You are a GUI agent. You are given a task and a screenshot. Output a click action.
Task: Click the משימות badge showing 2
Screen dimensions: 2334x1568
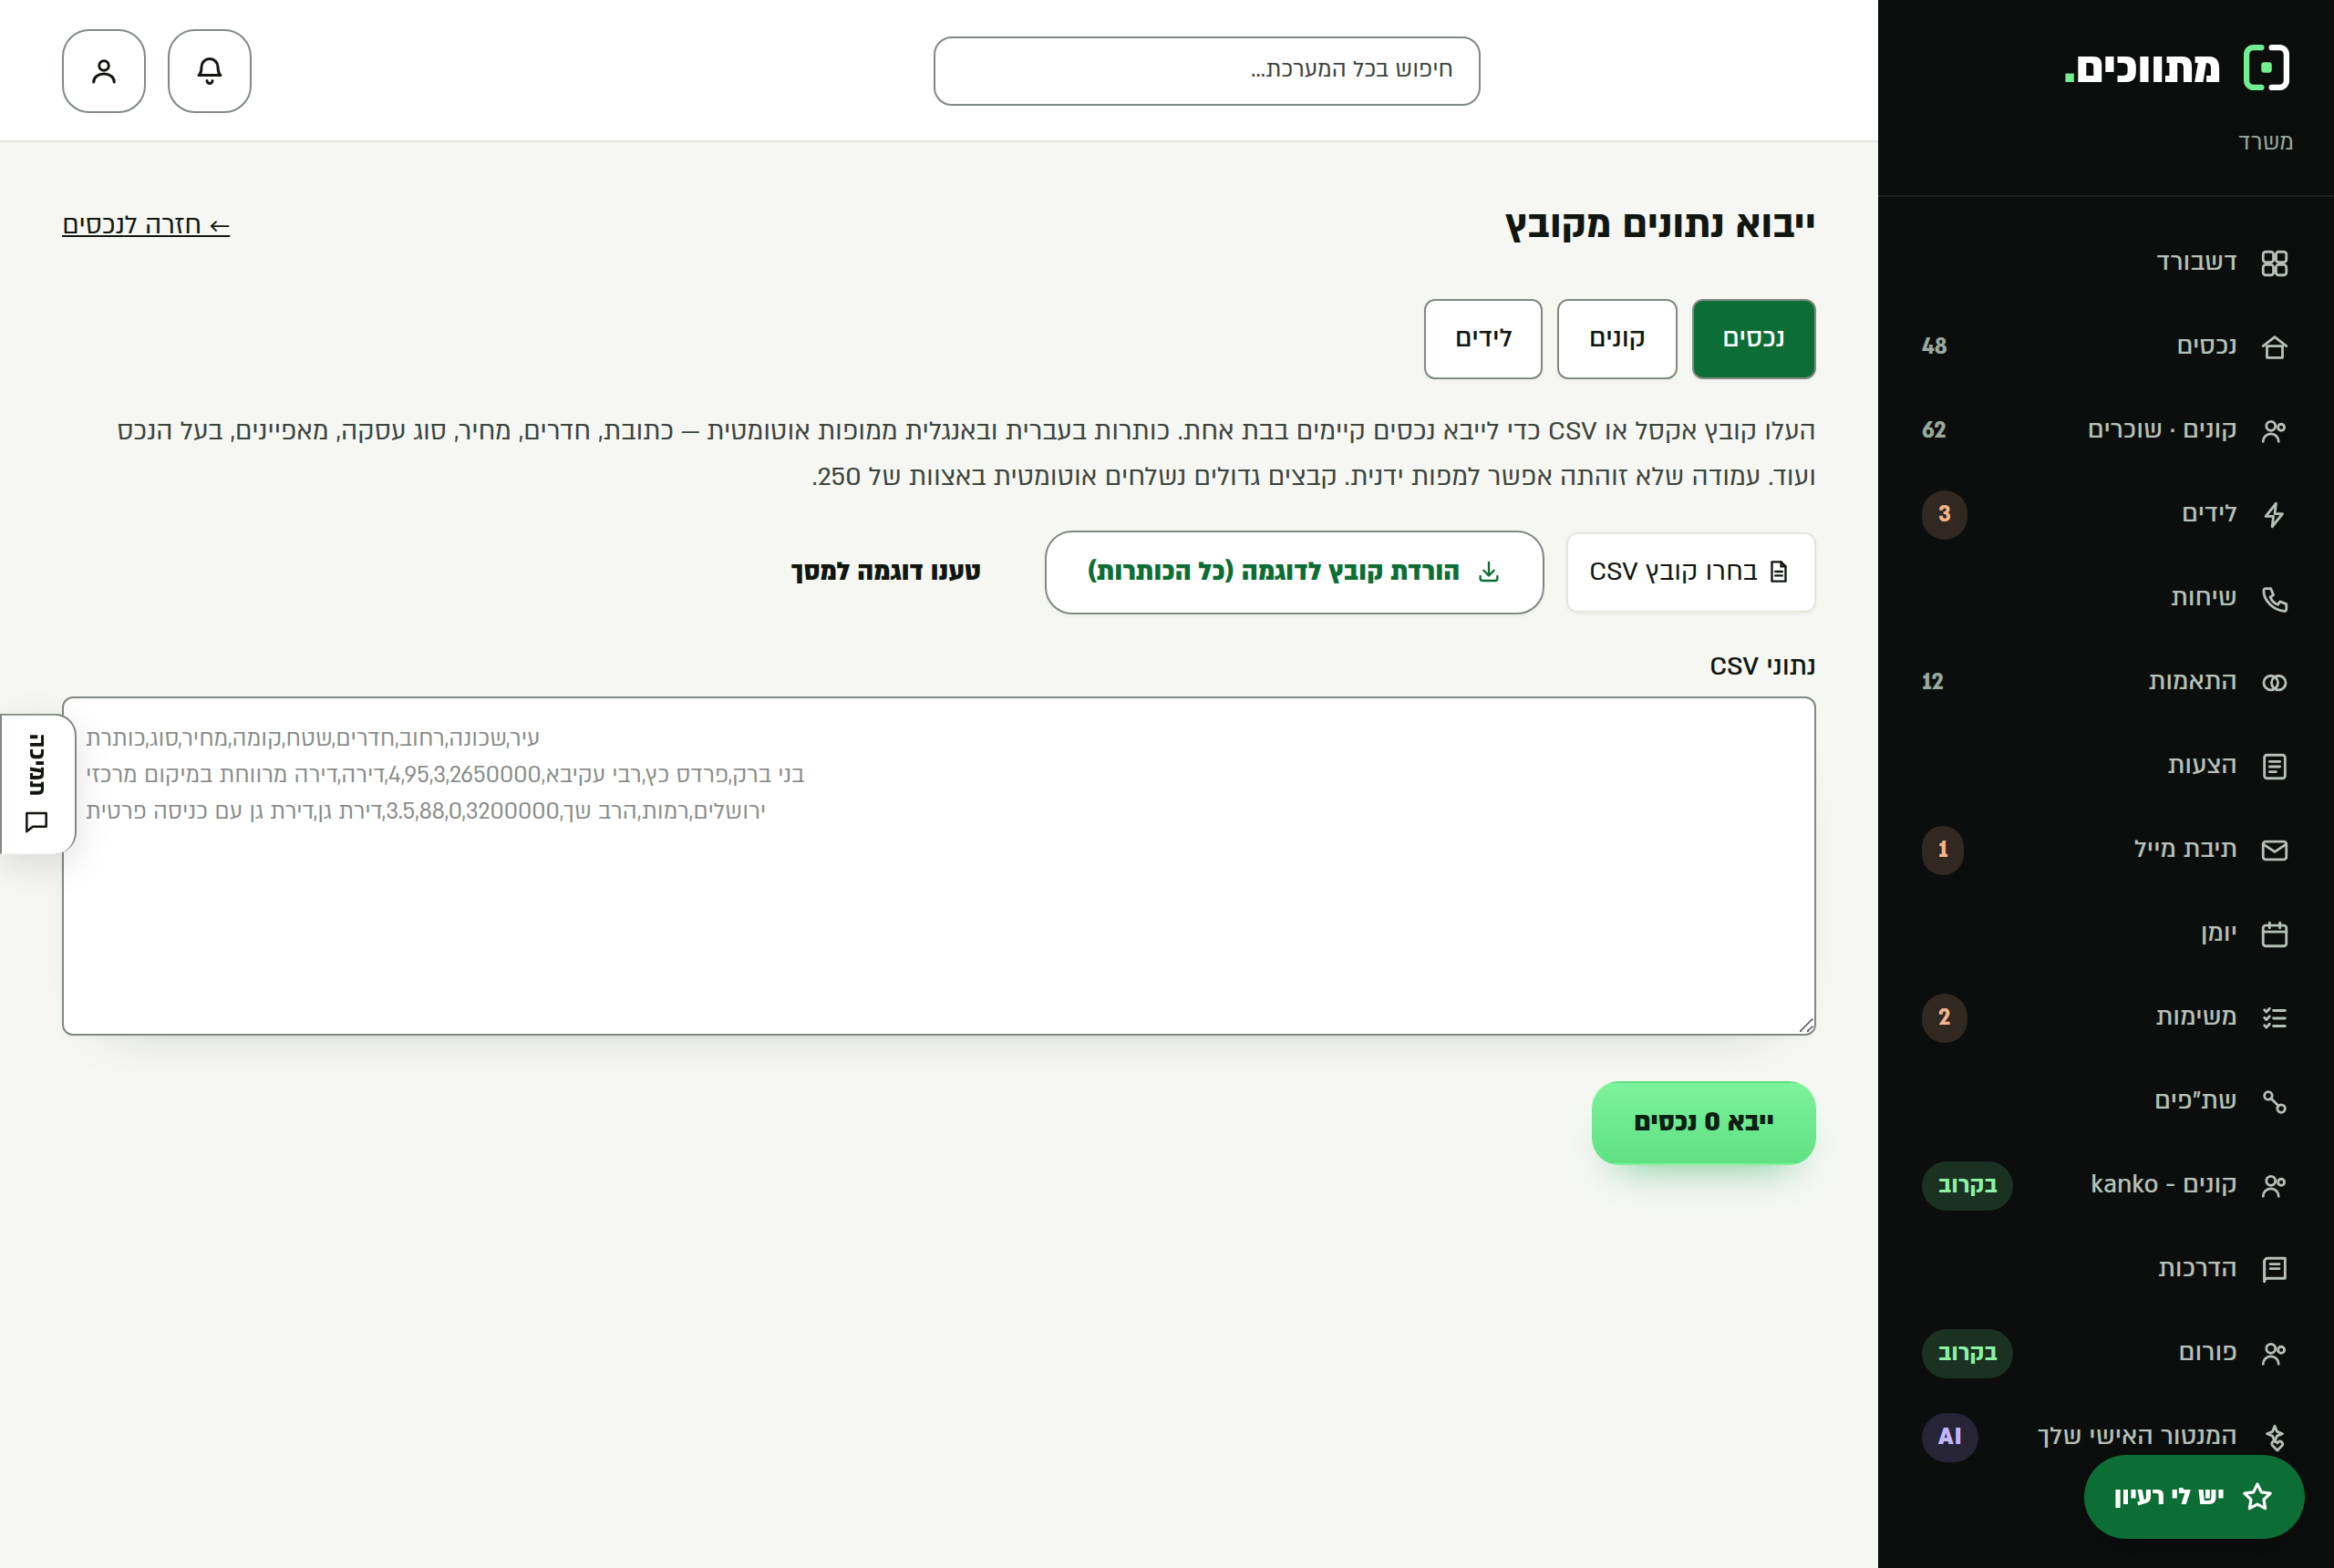click(1944, 1017)
